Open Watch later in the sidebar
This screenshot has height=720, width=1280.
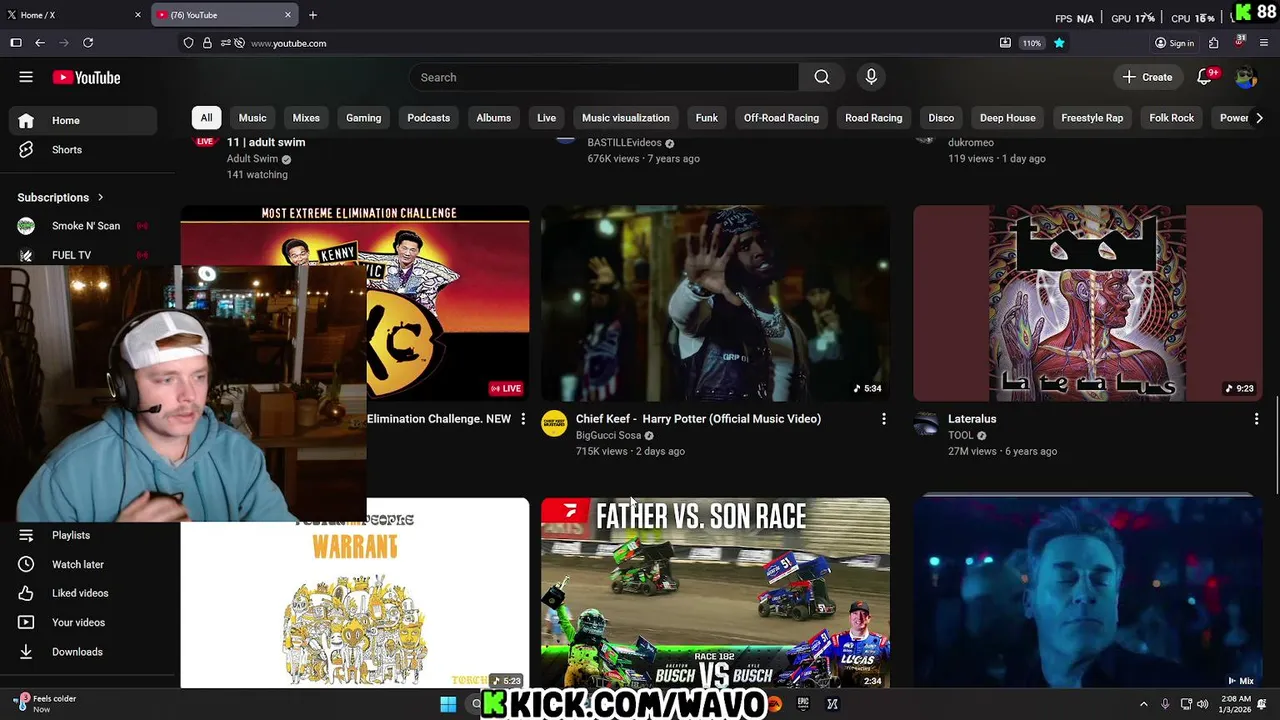[84, 564]
